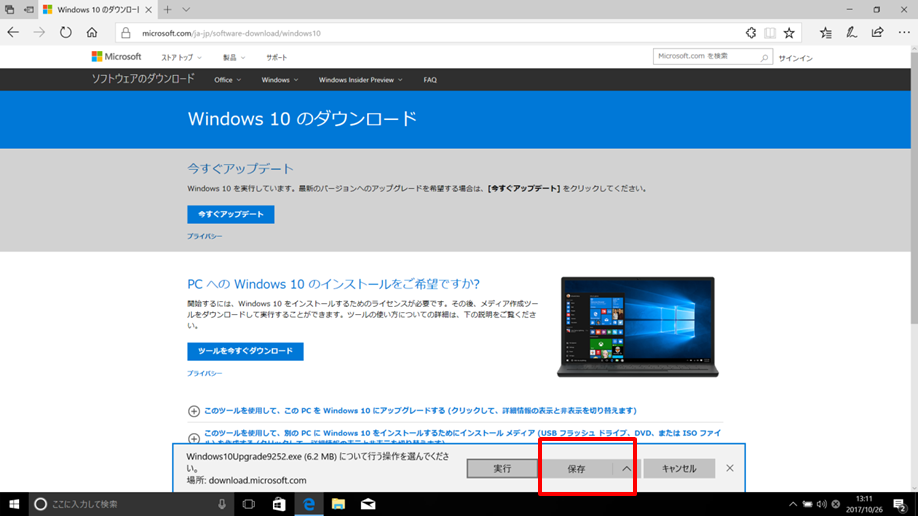Viewport: 918px width, 516px height.
Task: Click the Windows 10 laptop image
Action: coord(638,327)
